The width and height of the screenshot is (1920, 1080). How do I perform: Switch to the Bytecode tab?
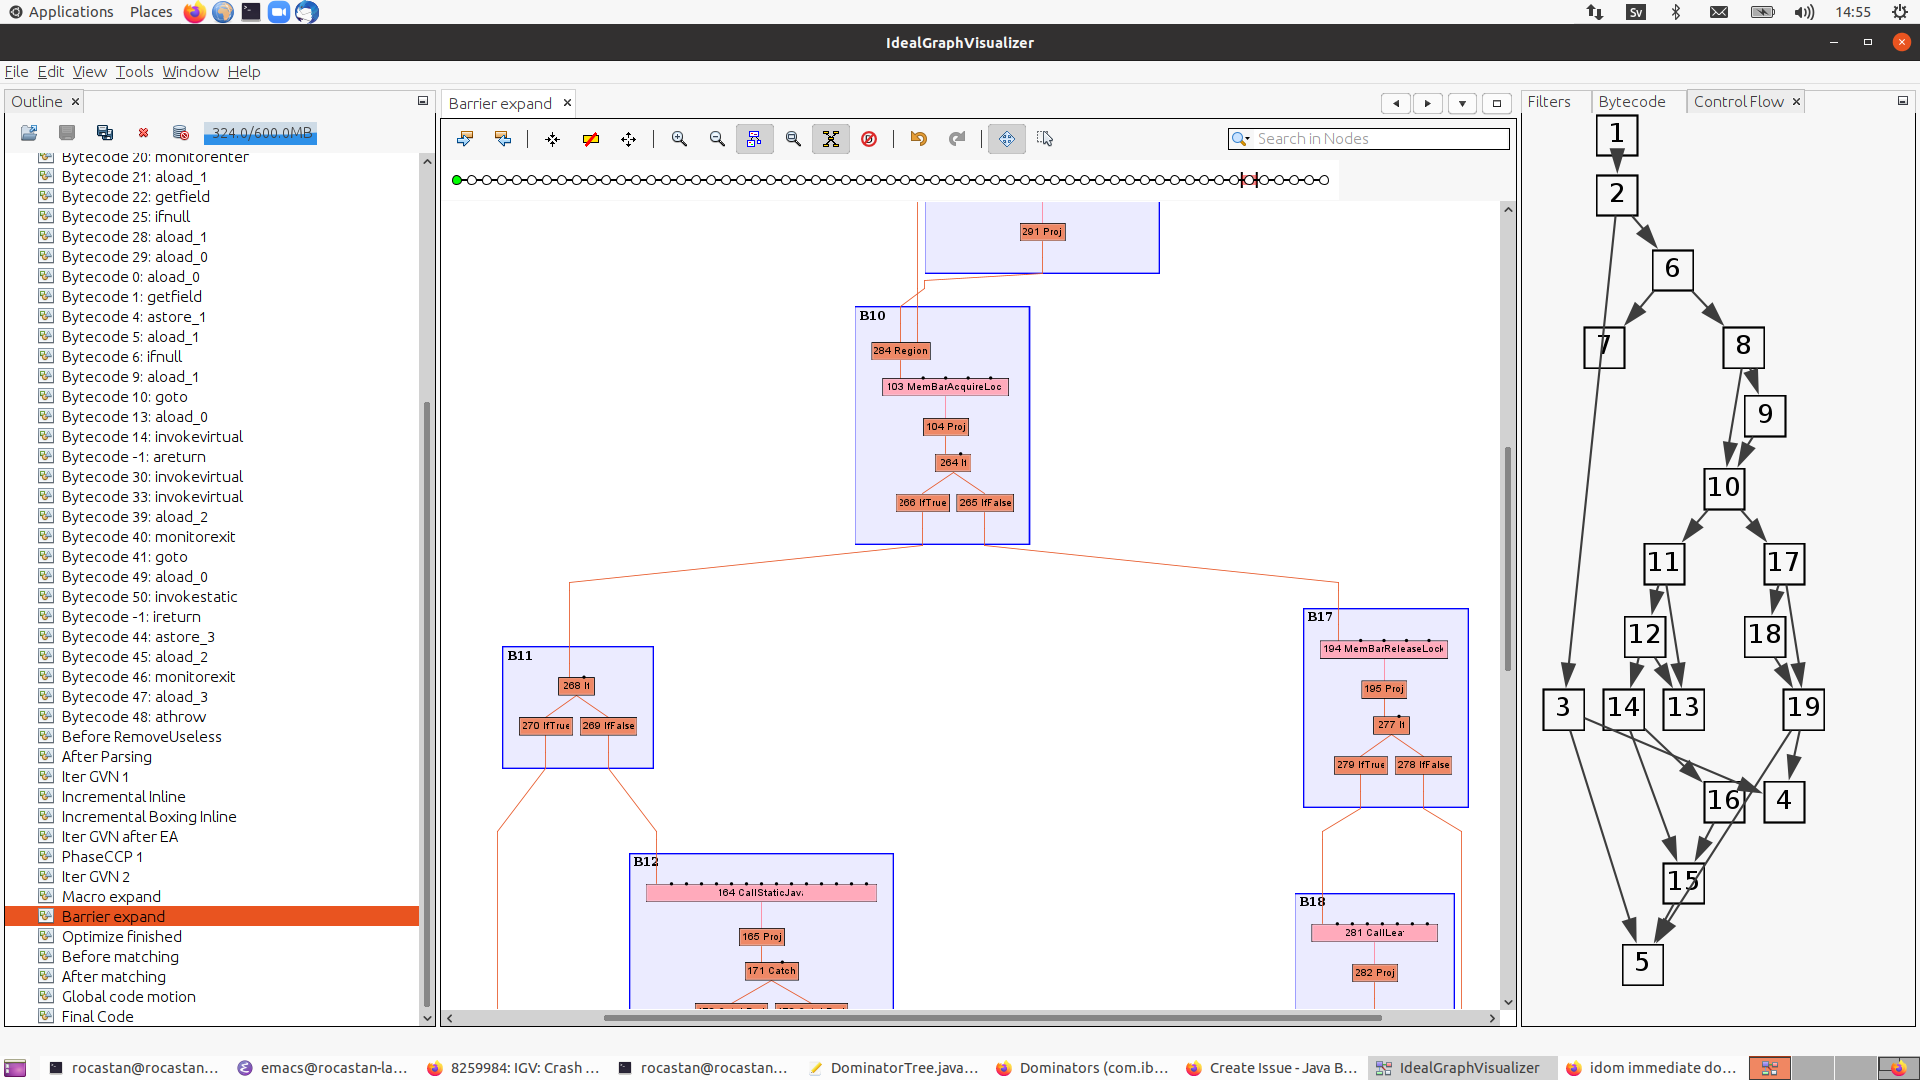coord(1631,102)
